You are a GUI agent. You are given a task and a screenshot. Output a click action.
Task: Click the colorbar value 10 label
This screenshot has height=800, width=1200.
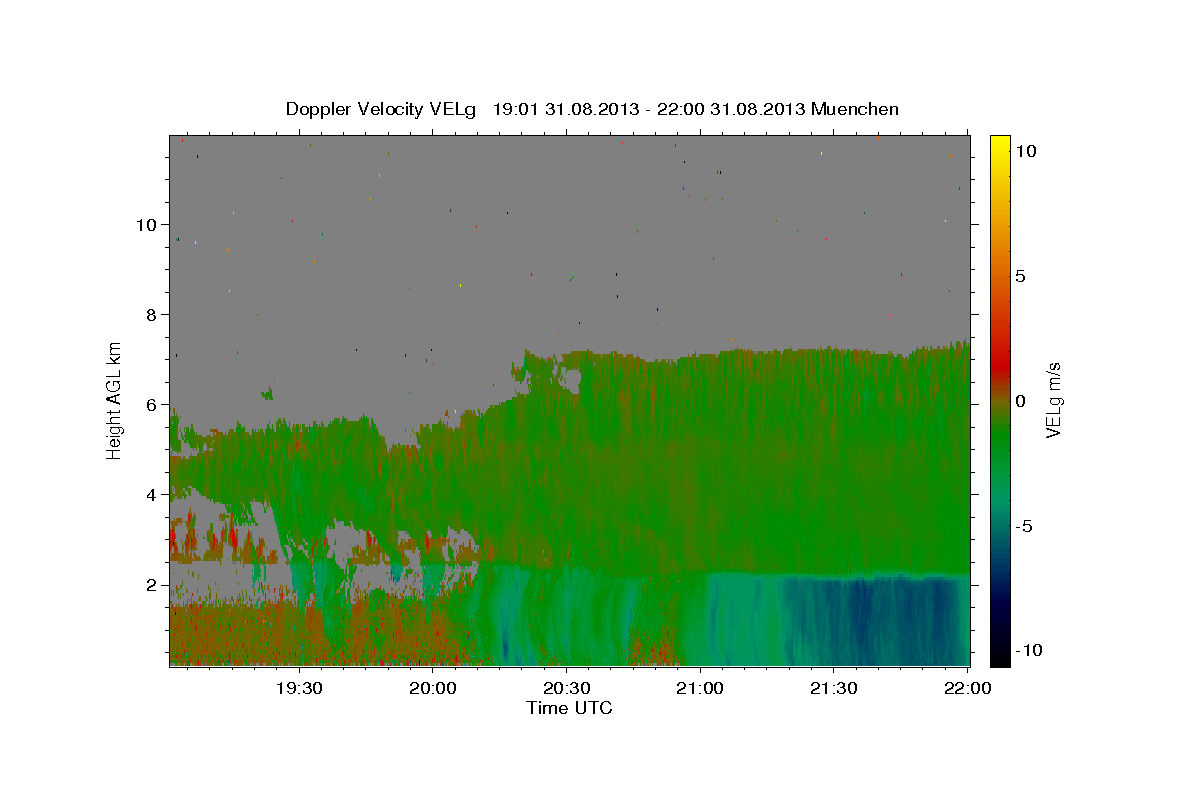point(1025,150)
